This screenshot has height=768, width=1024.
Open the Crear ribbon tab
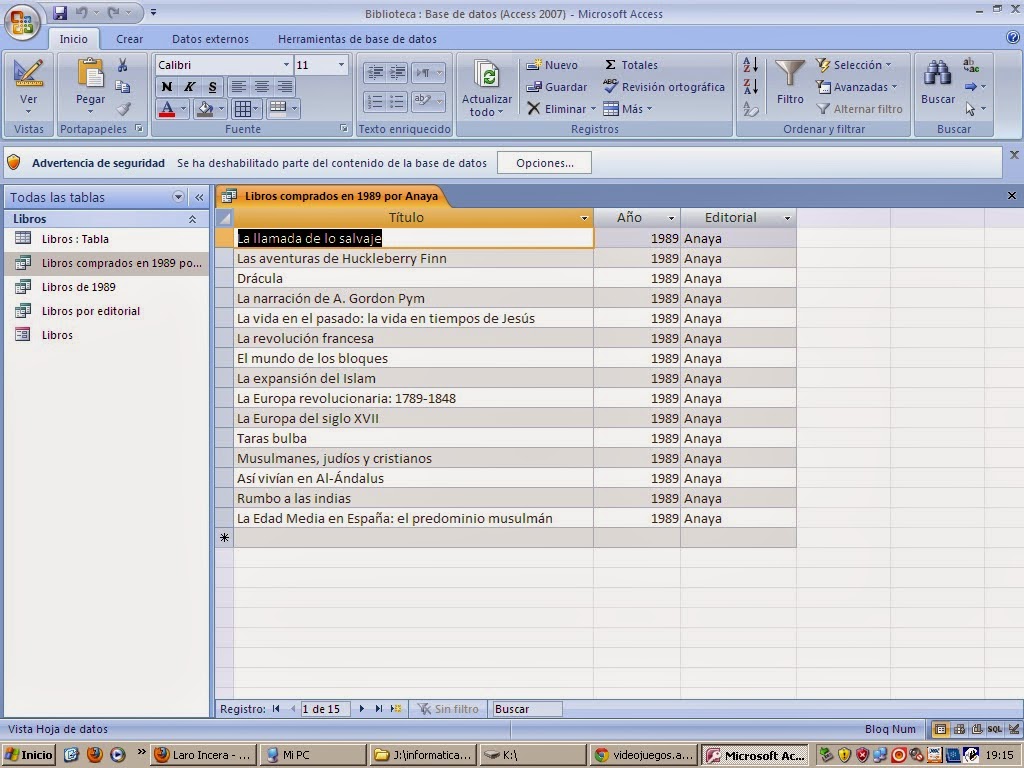[x=129, y=39]
